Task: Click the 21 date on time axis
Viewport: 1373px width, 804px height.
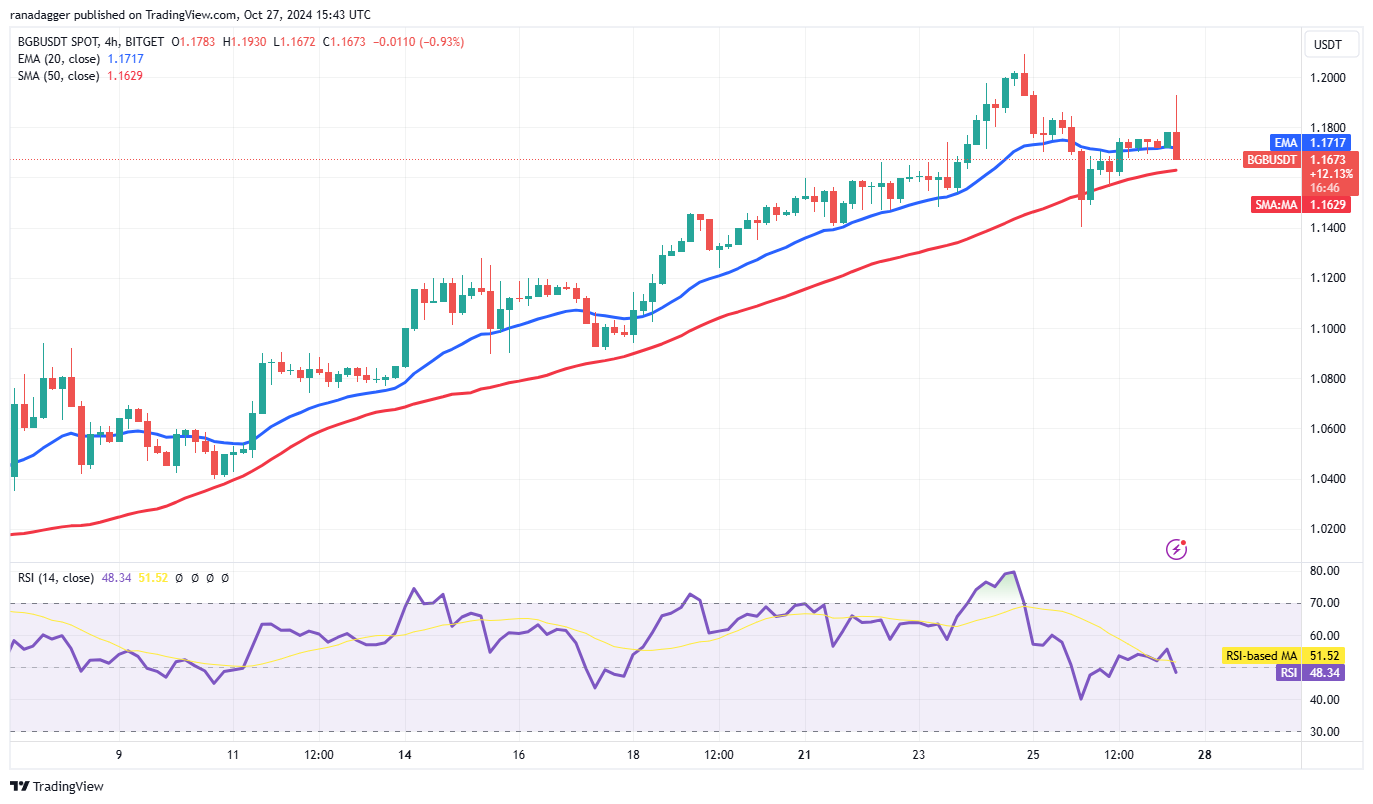Action: pyautogui.click(x=805, y=755)
